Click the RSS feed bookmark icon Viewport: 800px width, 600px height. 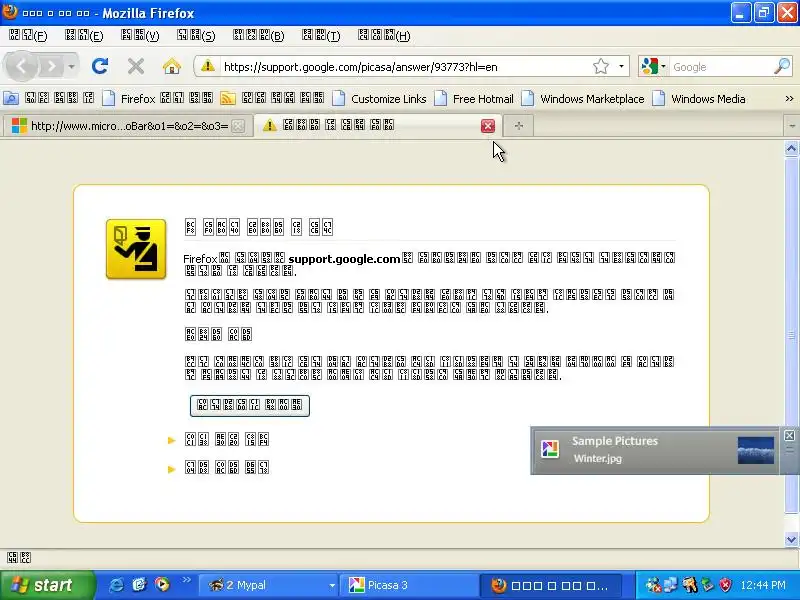(228, 98)
